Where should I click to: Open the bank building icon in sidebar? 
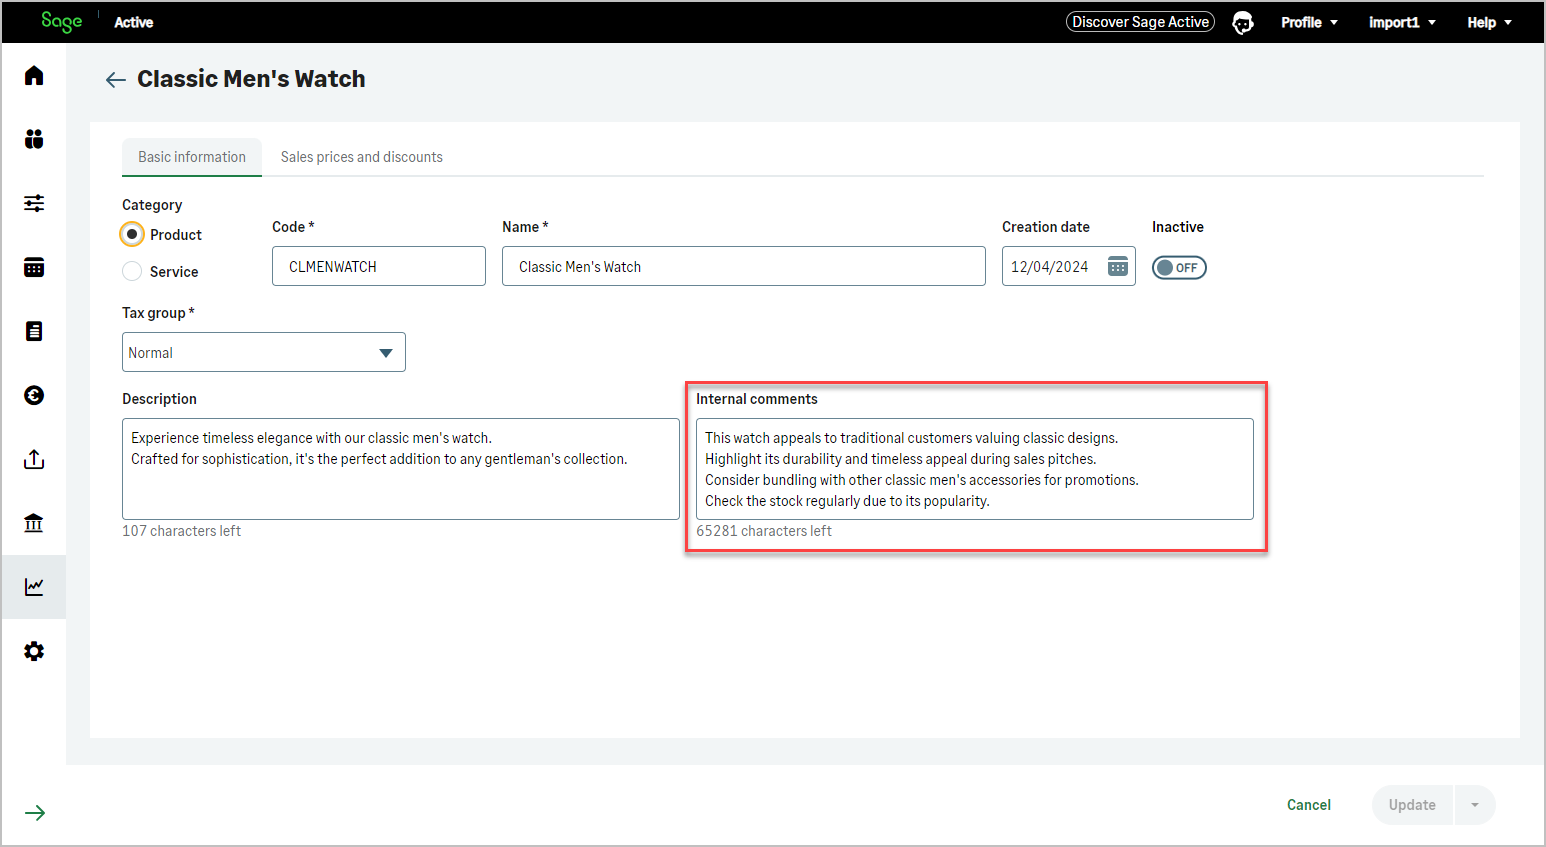pyautogui.click(x=34, y=523)
